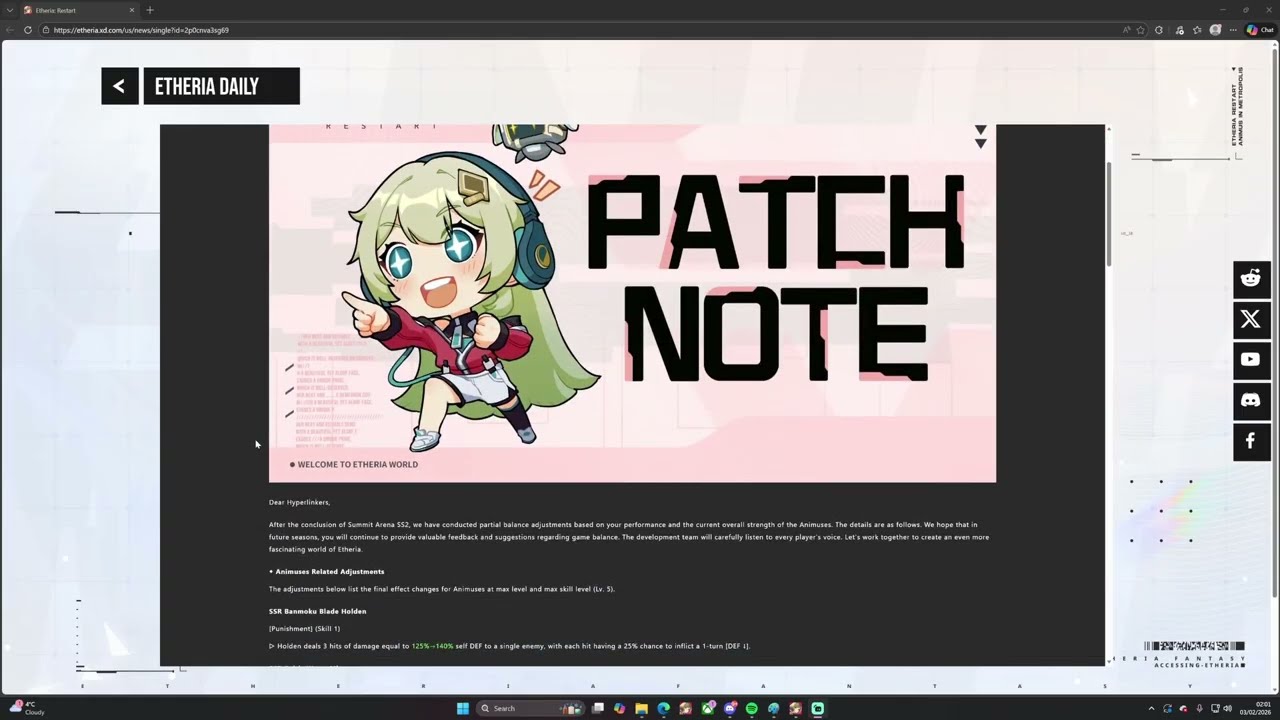
Task: Open the YouTube social link
Action: click(1251, 360)
